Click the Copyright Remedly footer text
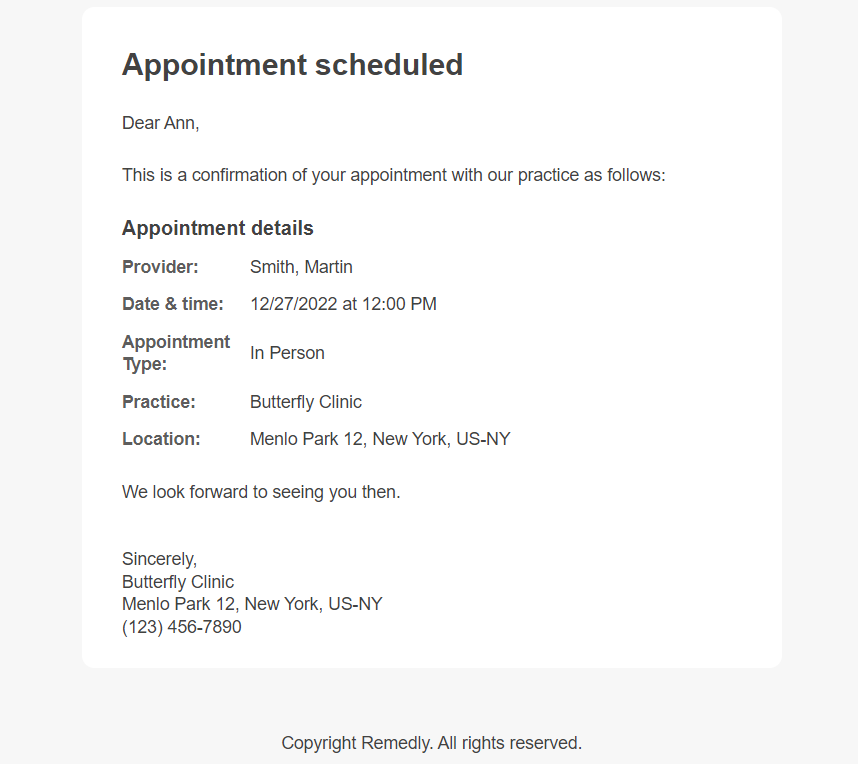The height and width of the screenshot is (764, 858). tap(432, 743)
